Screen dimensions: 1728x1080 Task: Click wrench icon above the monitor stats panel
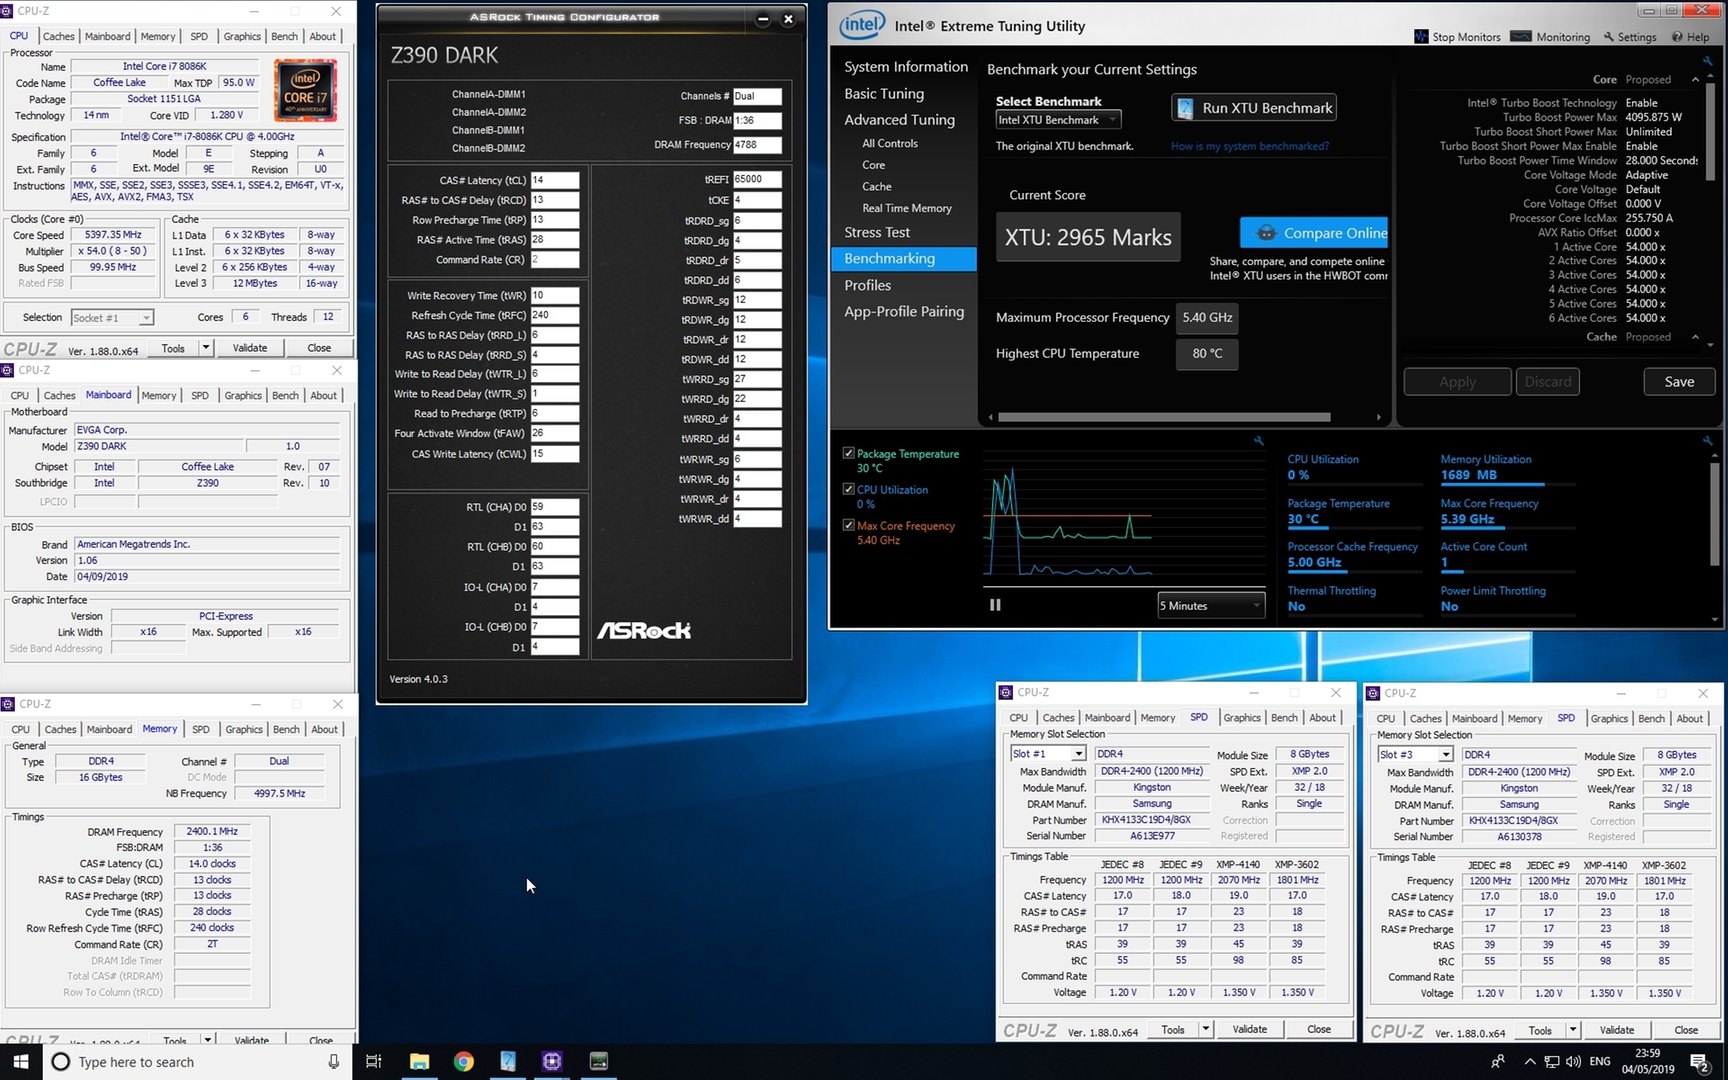pyautogui.click(x=1707, y=441)
